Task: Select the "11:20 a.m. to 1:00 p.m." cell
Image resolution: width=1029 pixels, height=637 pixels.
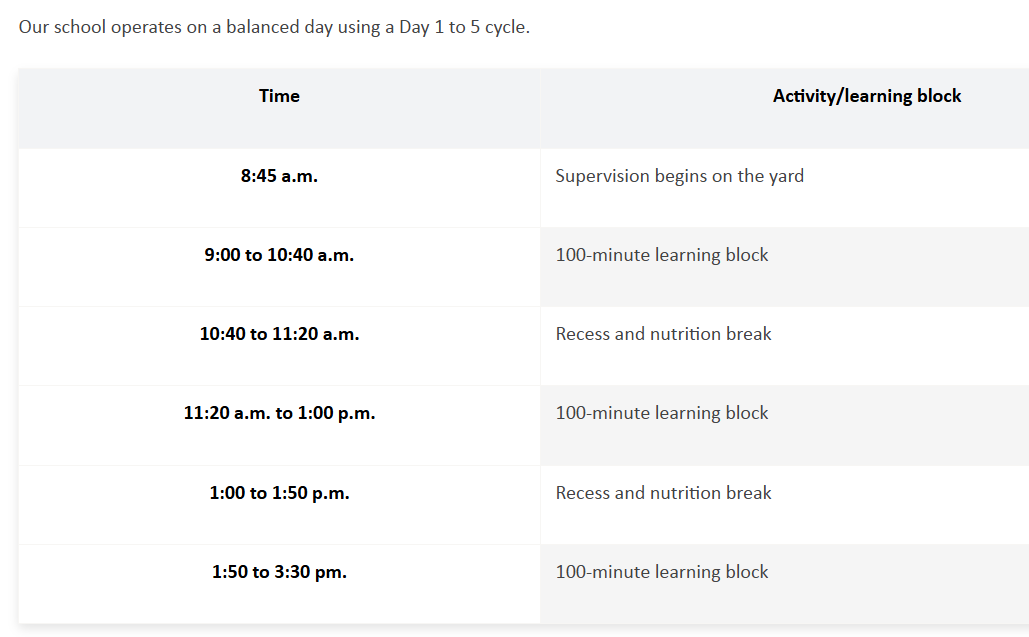Action: tap(279, 413)
